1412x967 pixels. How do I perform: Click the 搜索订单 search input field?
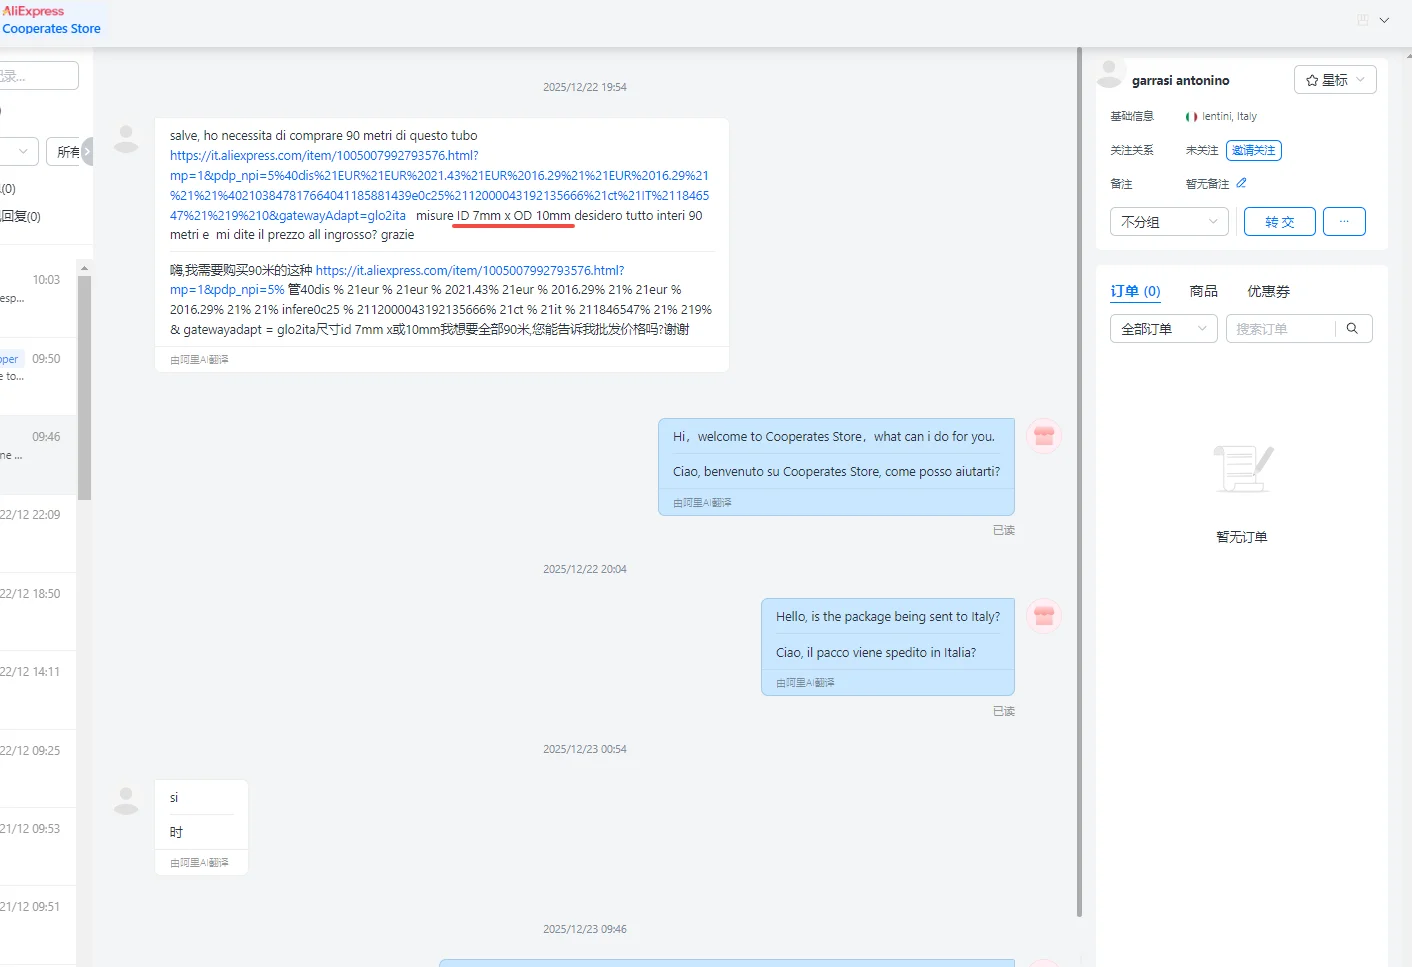tap(1281, 328)
